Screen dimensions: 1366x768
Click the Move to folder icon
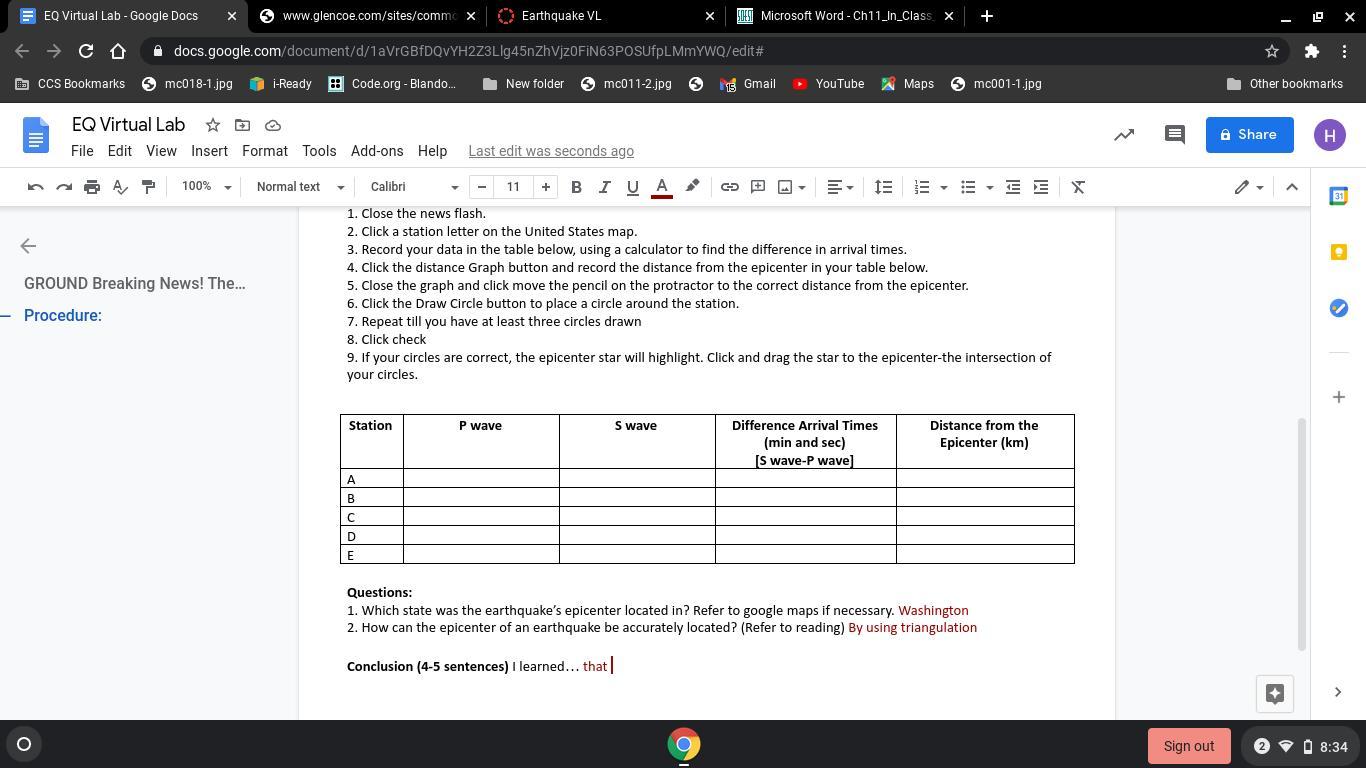click(242, 125)
